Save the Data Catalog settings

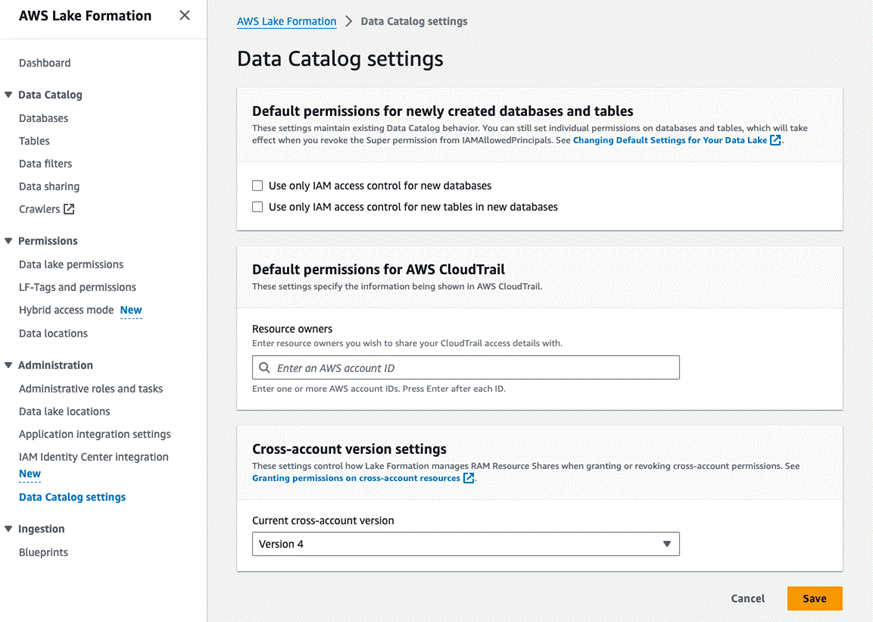click(x=814, y=598)
